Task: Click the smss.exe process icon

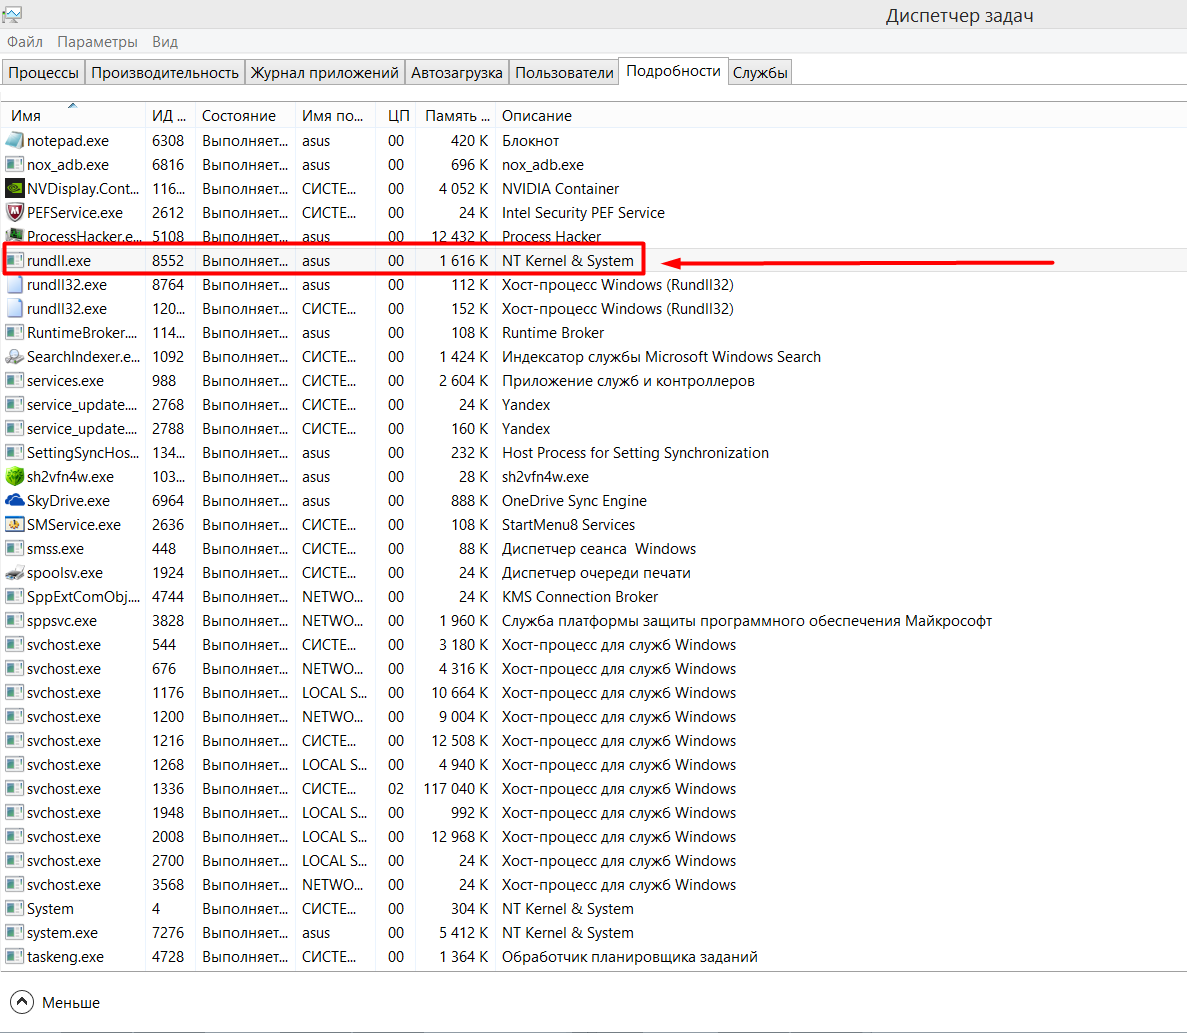Action: click(14, 549)
